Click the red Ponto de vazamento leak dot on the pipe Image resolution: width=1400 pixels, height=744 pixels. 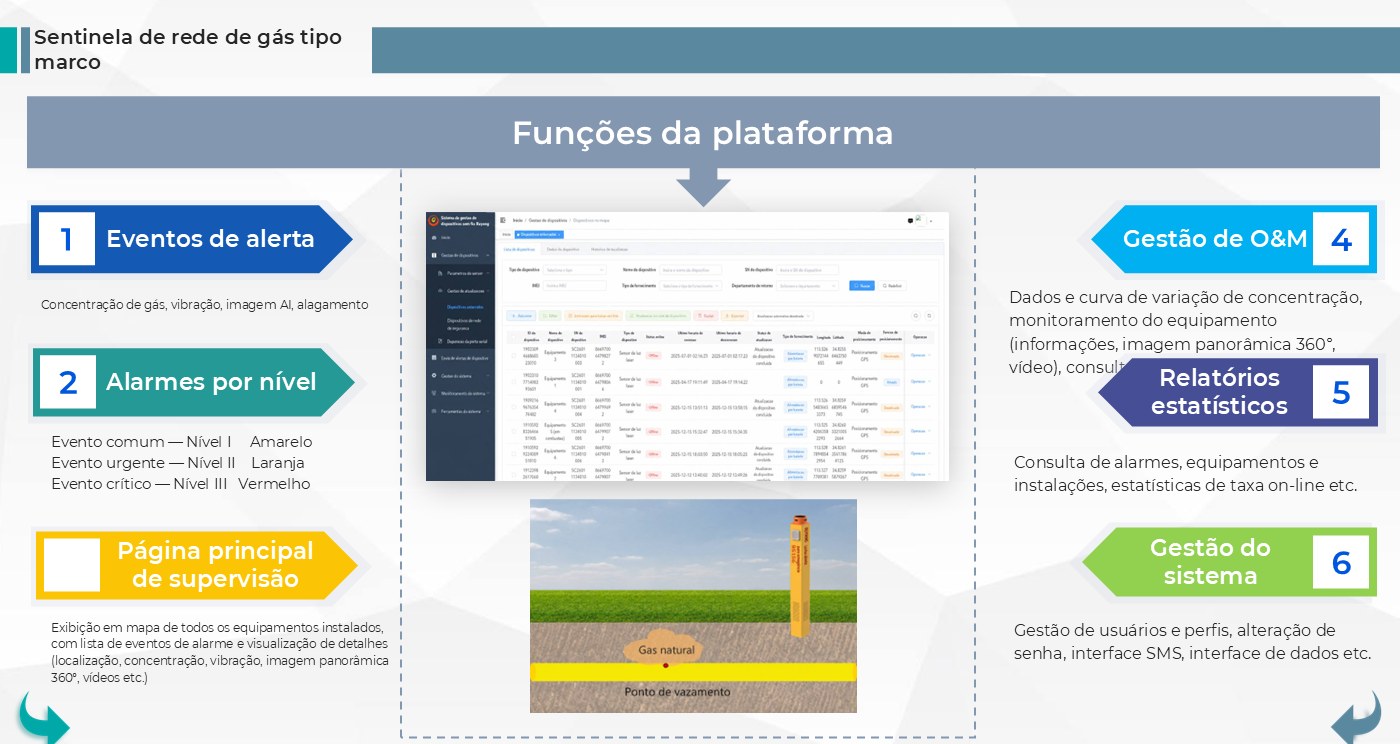coord(665,665)
